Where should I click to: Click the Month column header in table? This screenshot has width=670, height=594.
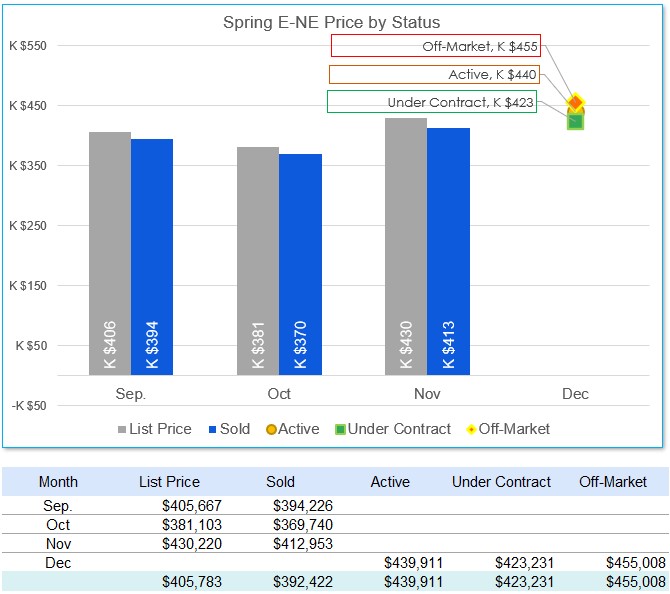(x=58, y=482)
